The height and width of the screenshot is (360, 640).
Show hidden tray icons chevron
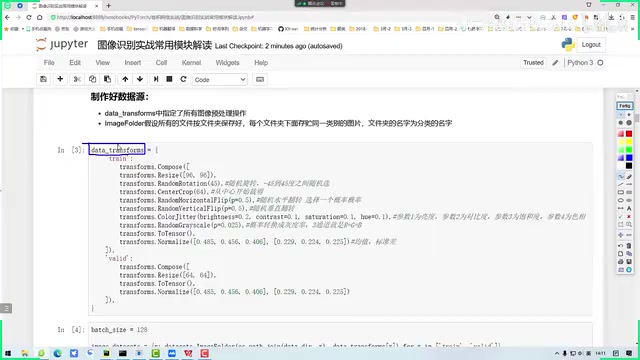(x=557, y=353)
